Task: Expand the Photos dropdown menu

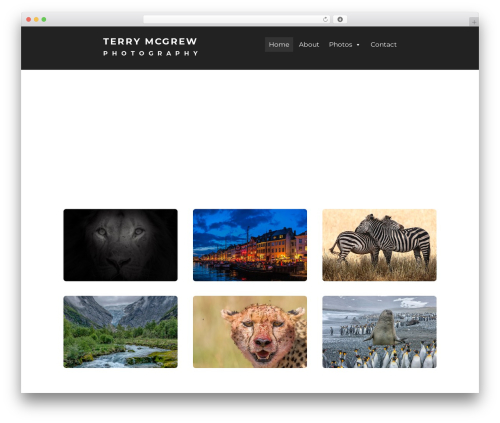Action: (x=344, y=44)
